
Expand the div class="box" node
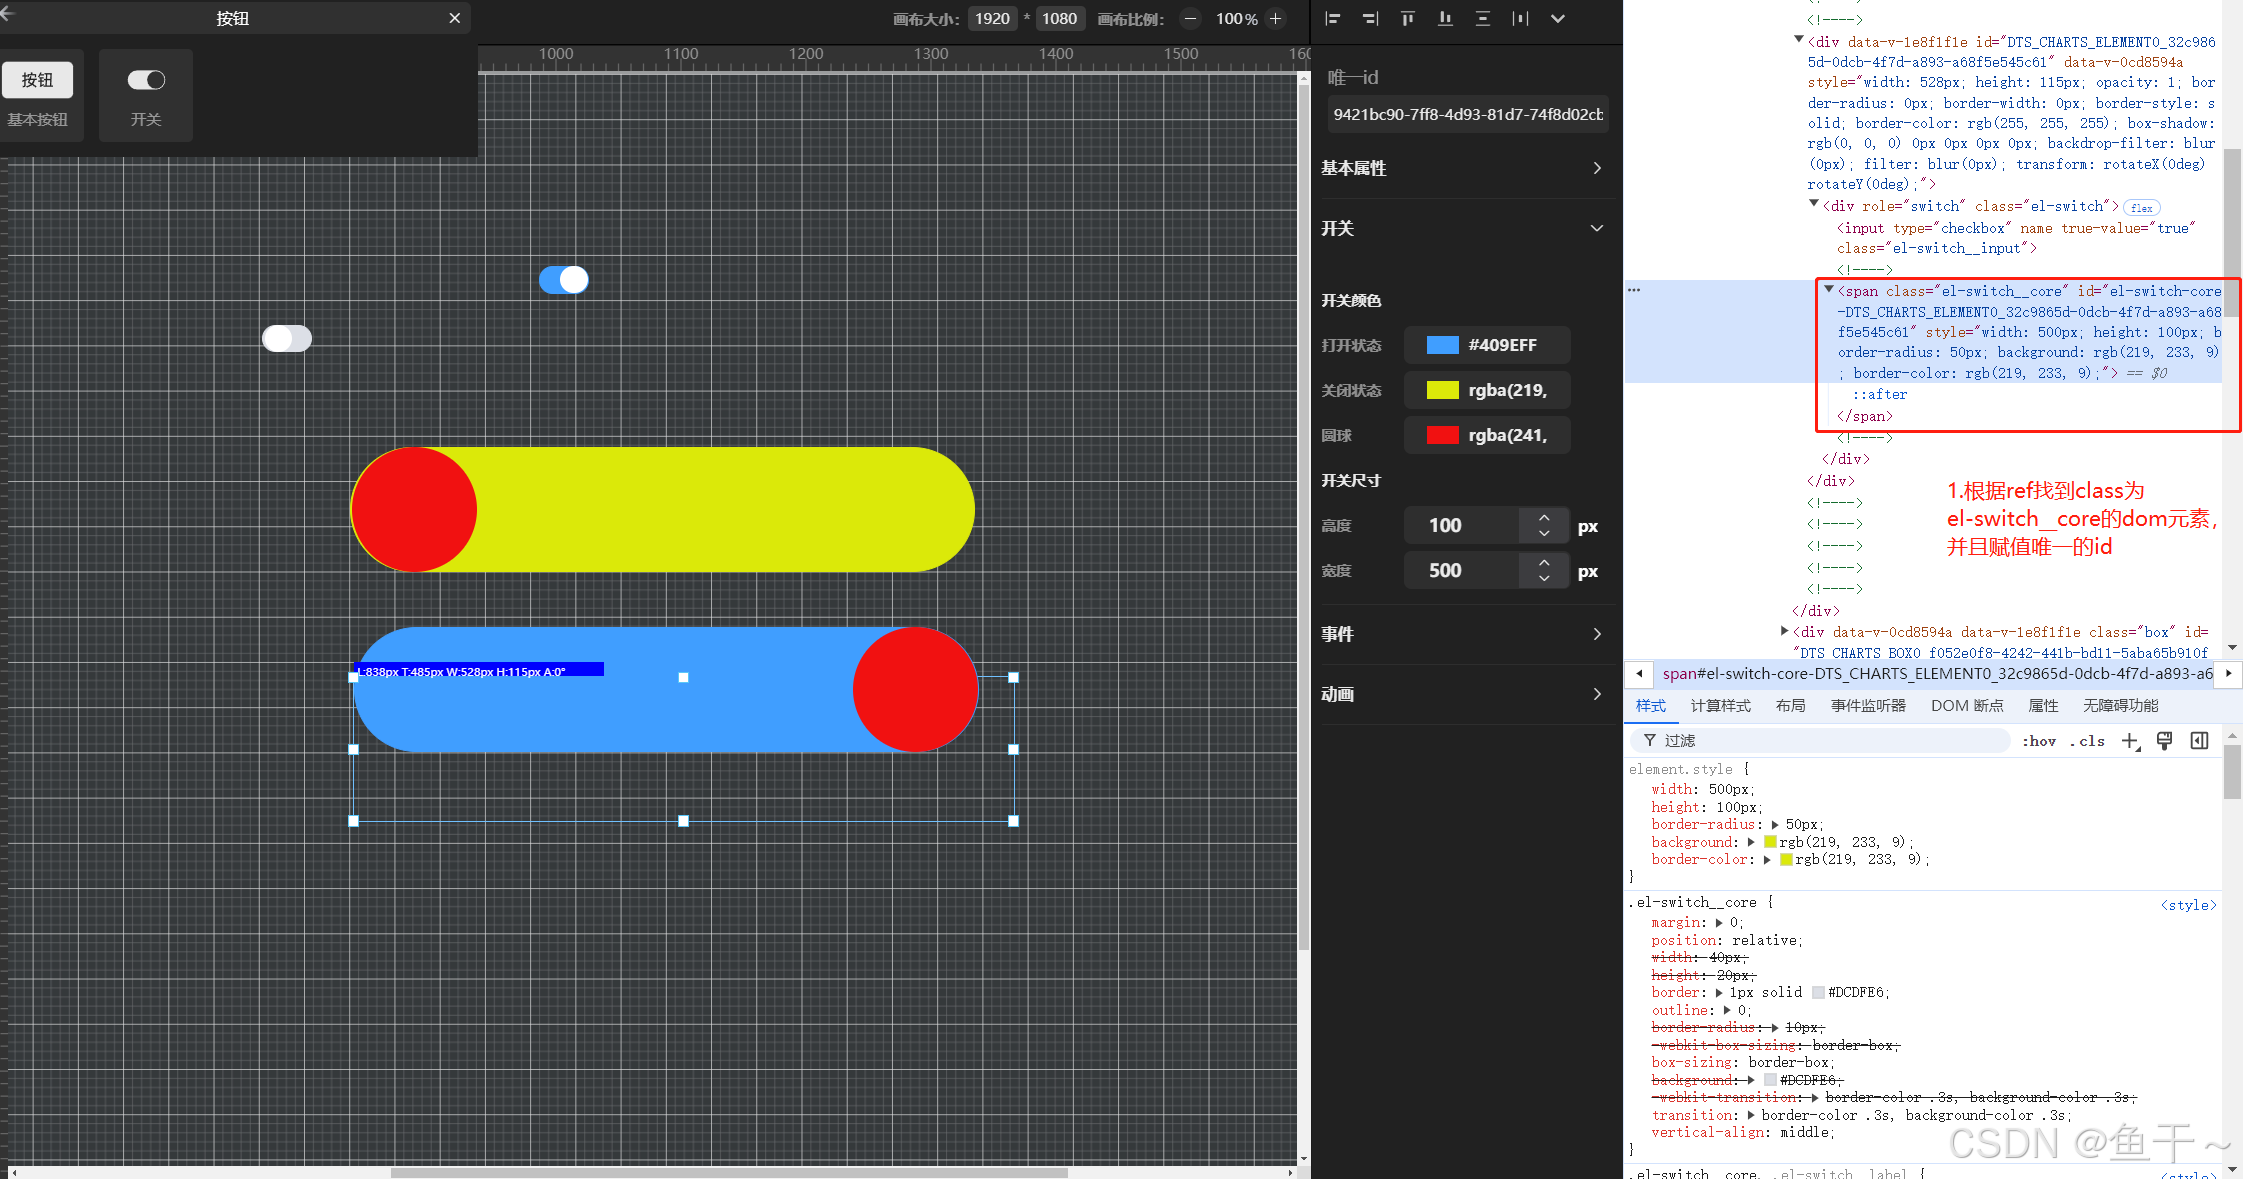coord(1785,631)
